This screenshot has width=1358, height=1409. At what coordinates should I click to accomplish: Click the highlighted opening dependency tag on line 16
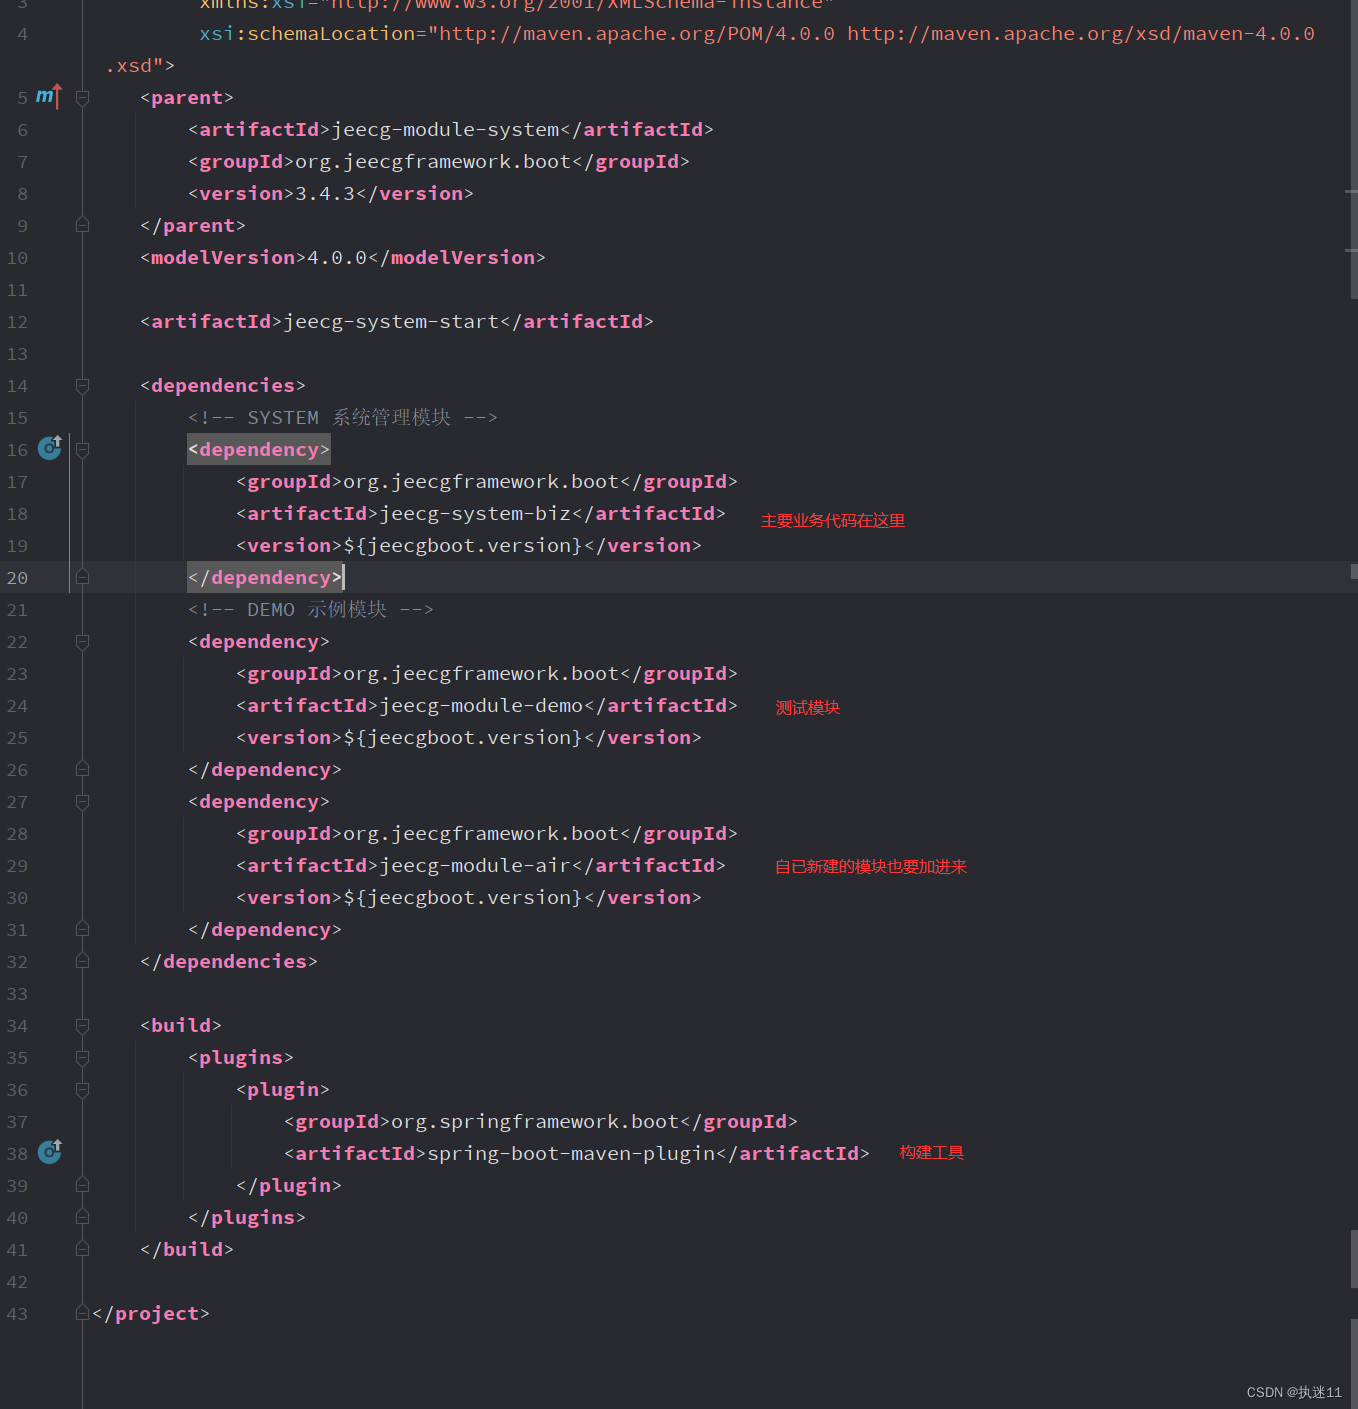pos(259,450)
